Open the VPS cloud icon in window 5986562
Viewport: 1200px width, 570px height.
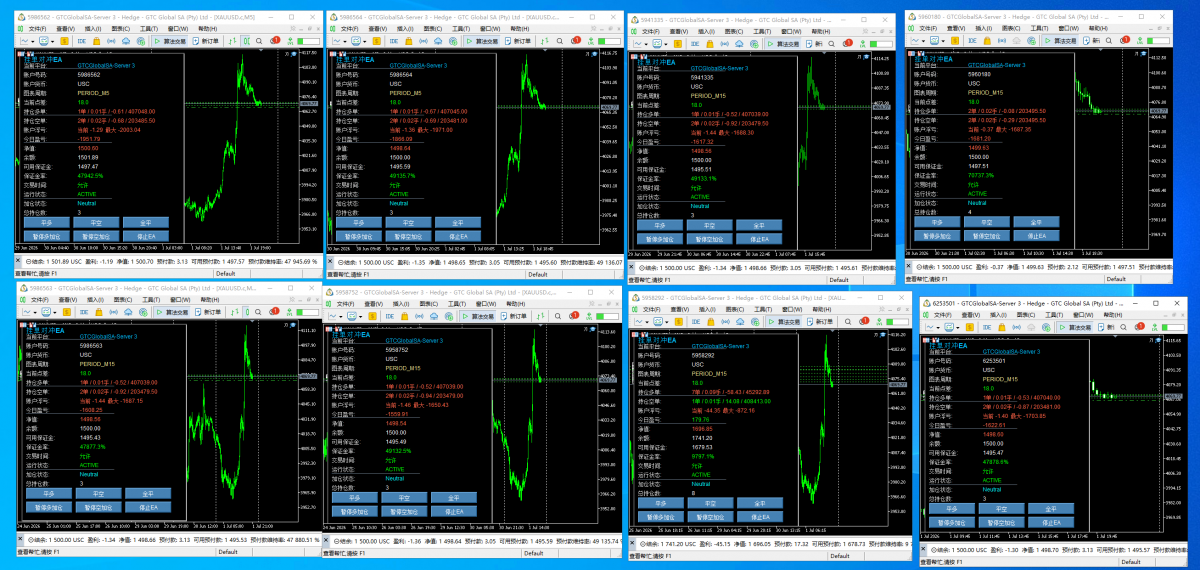pos(126,41)
